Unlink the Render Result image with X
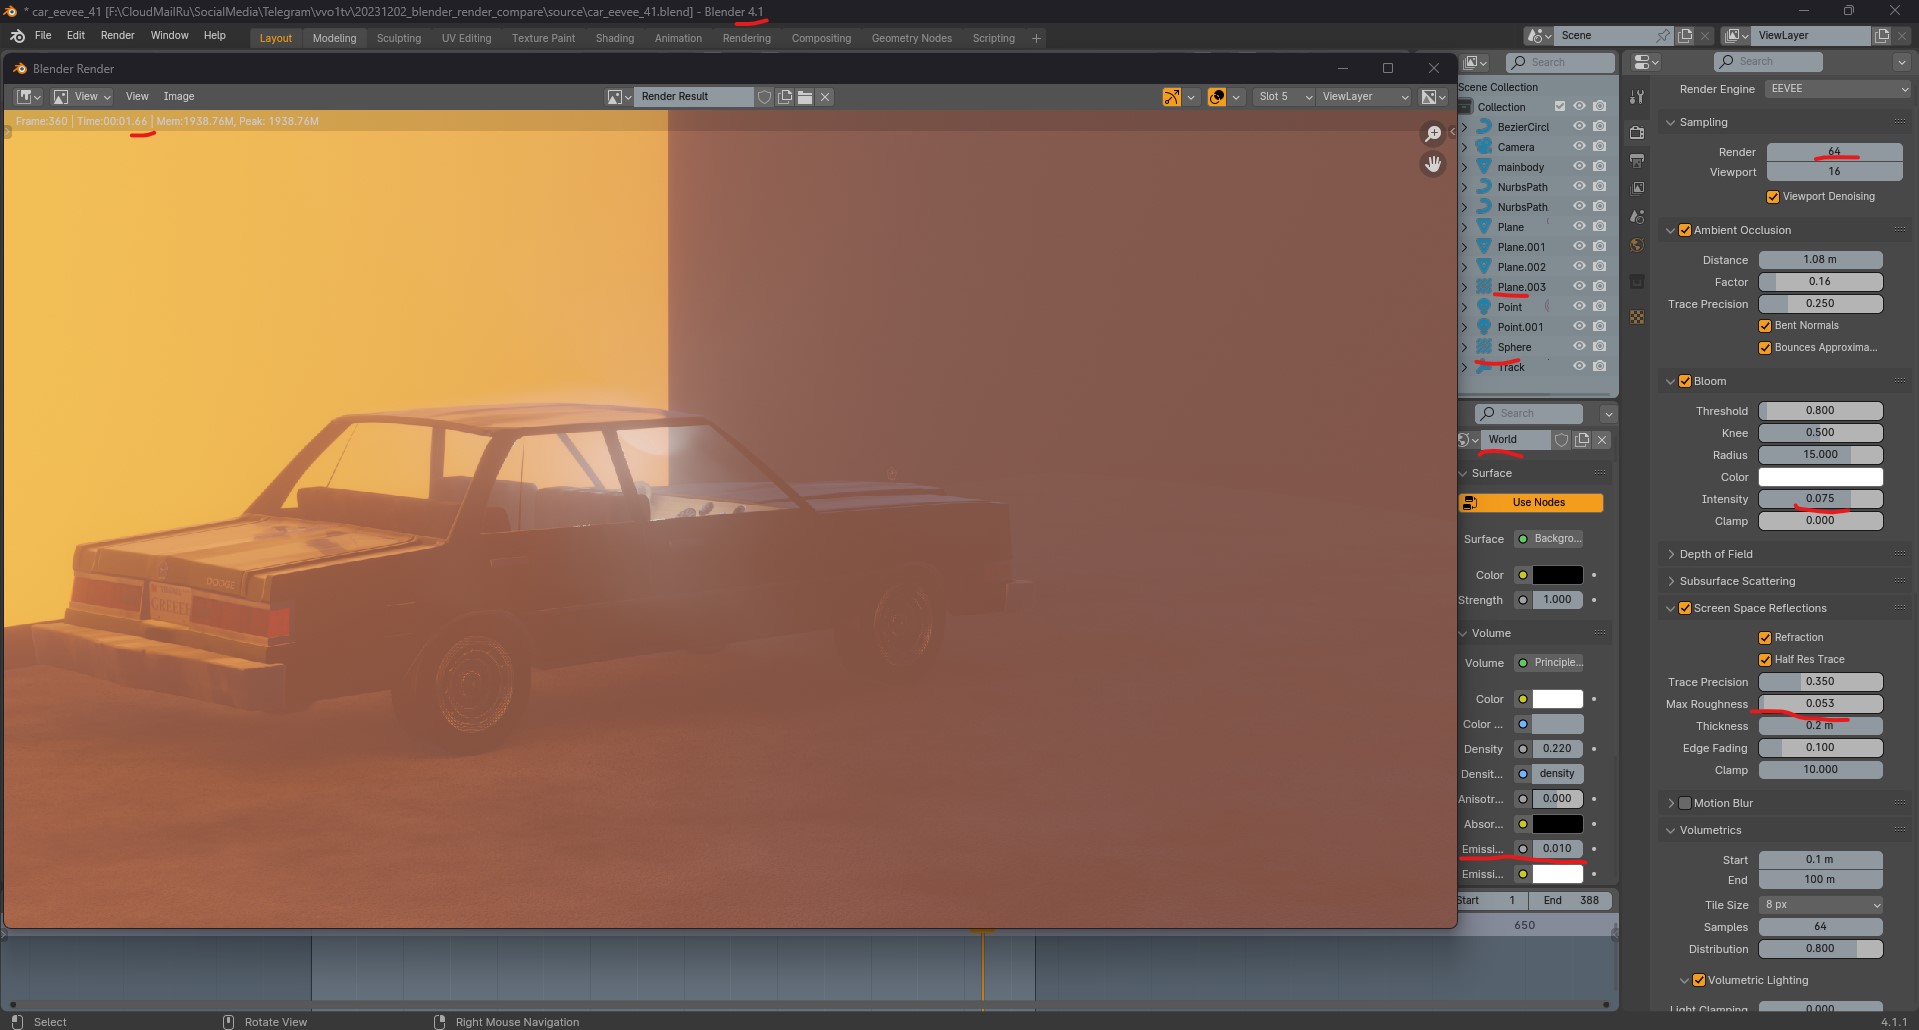 tap(825, 97)
